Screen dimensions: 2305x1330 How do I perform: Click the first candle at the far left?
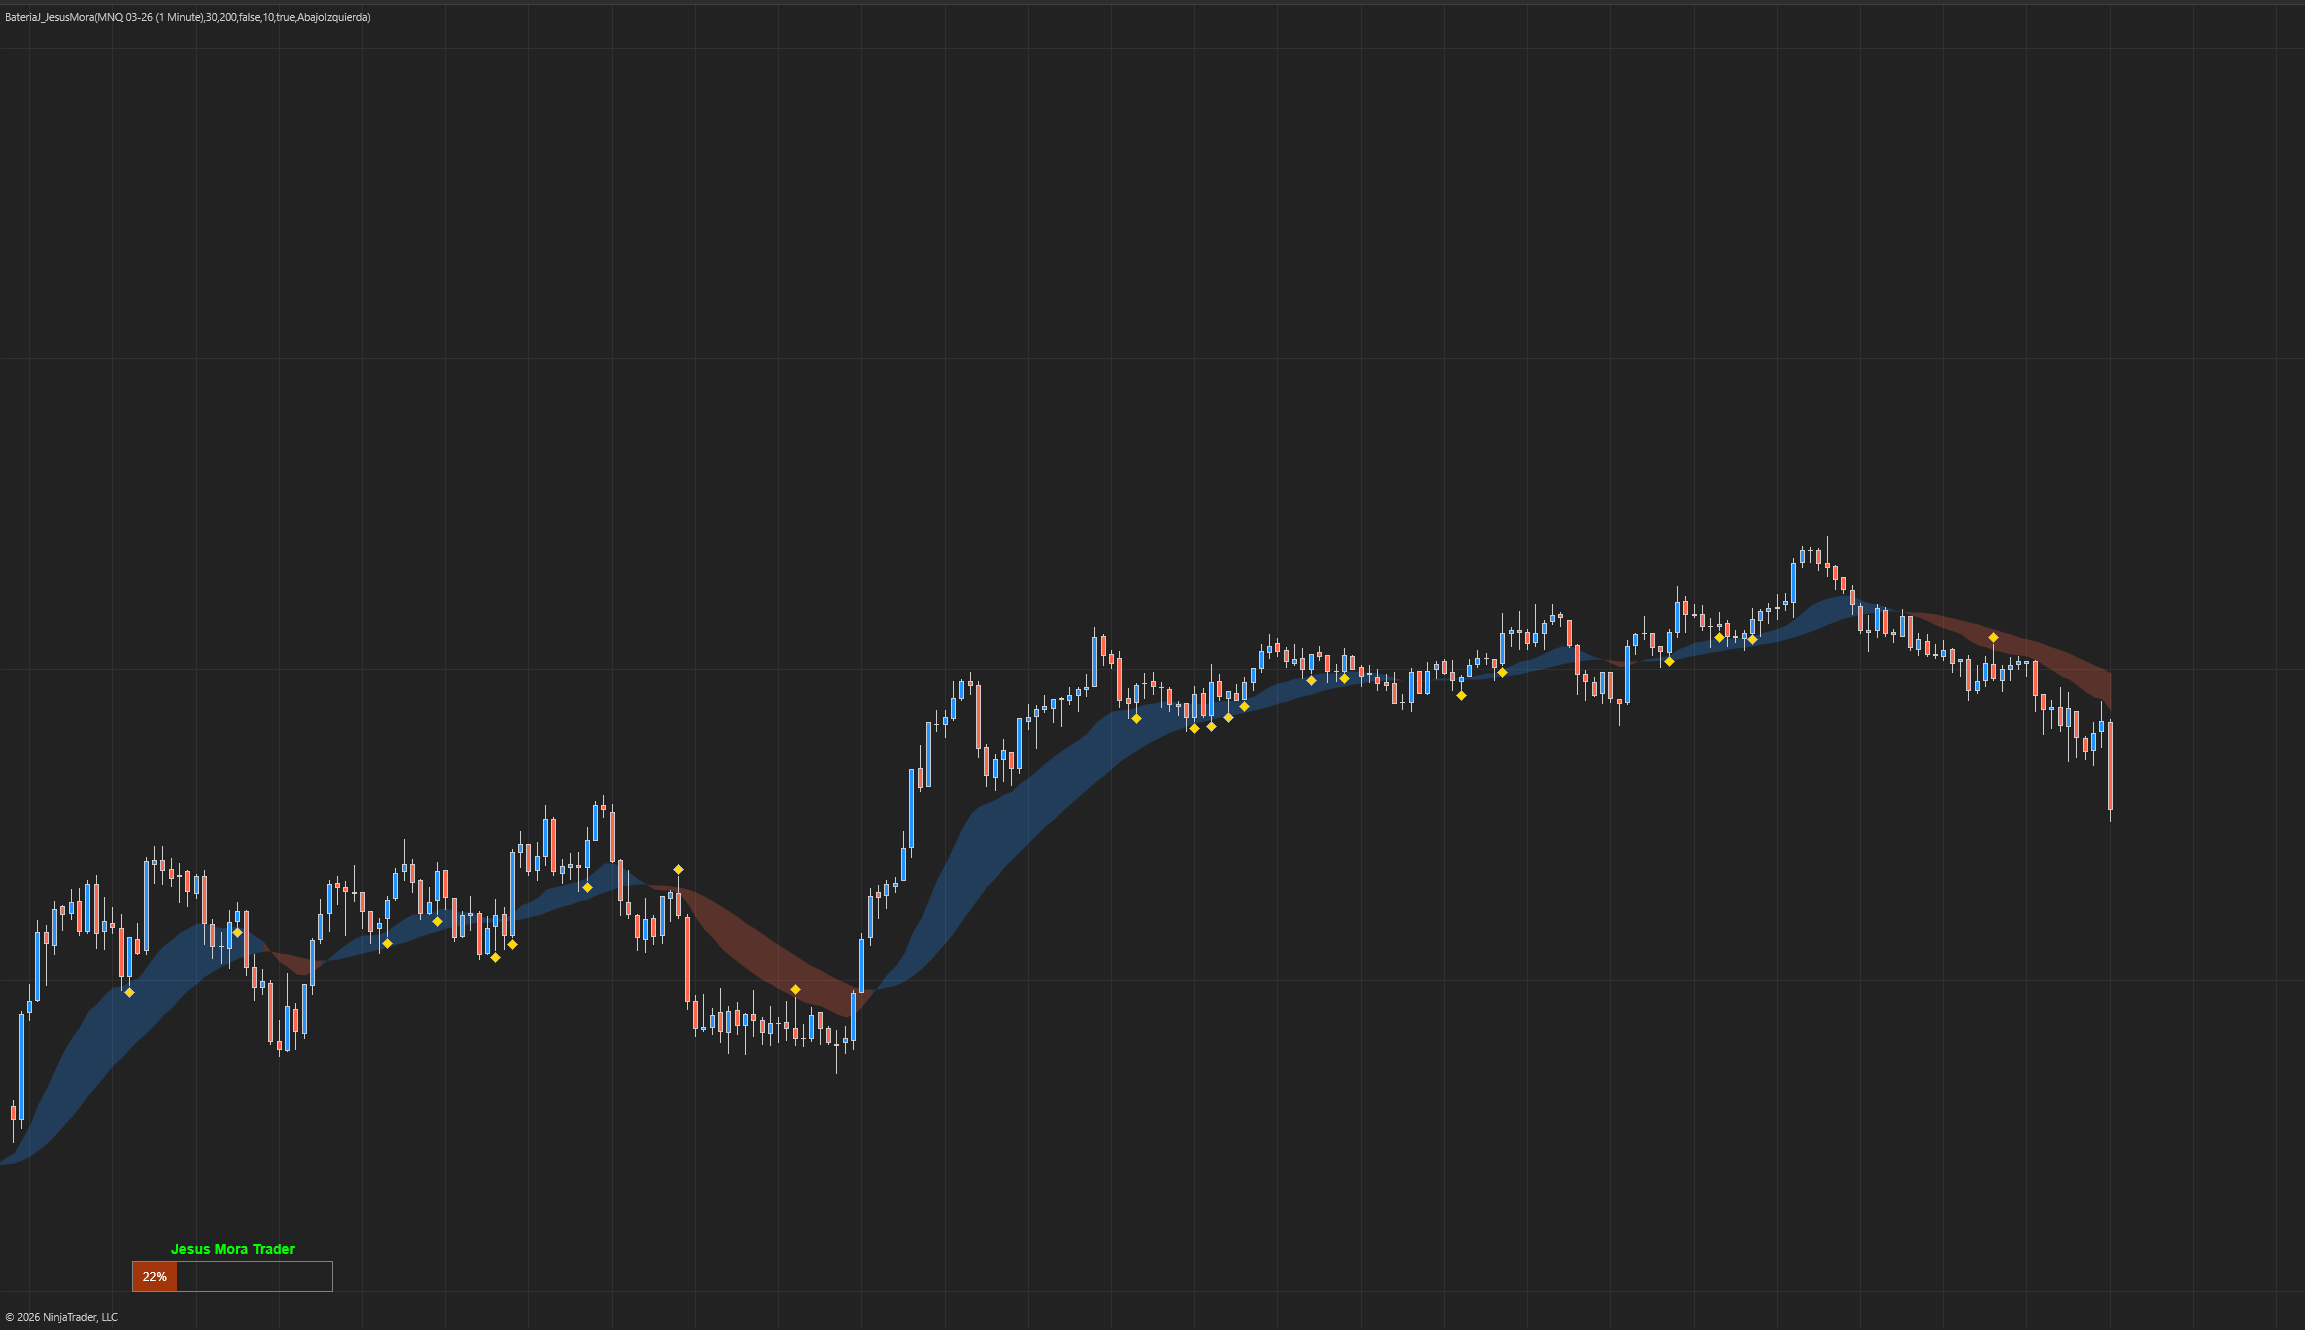[x=13, y=1113]
